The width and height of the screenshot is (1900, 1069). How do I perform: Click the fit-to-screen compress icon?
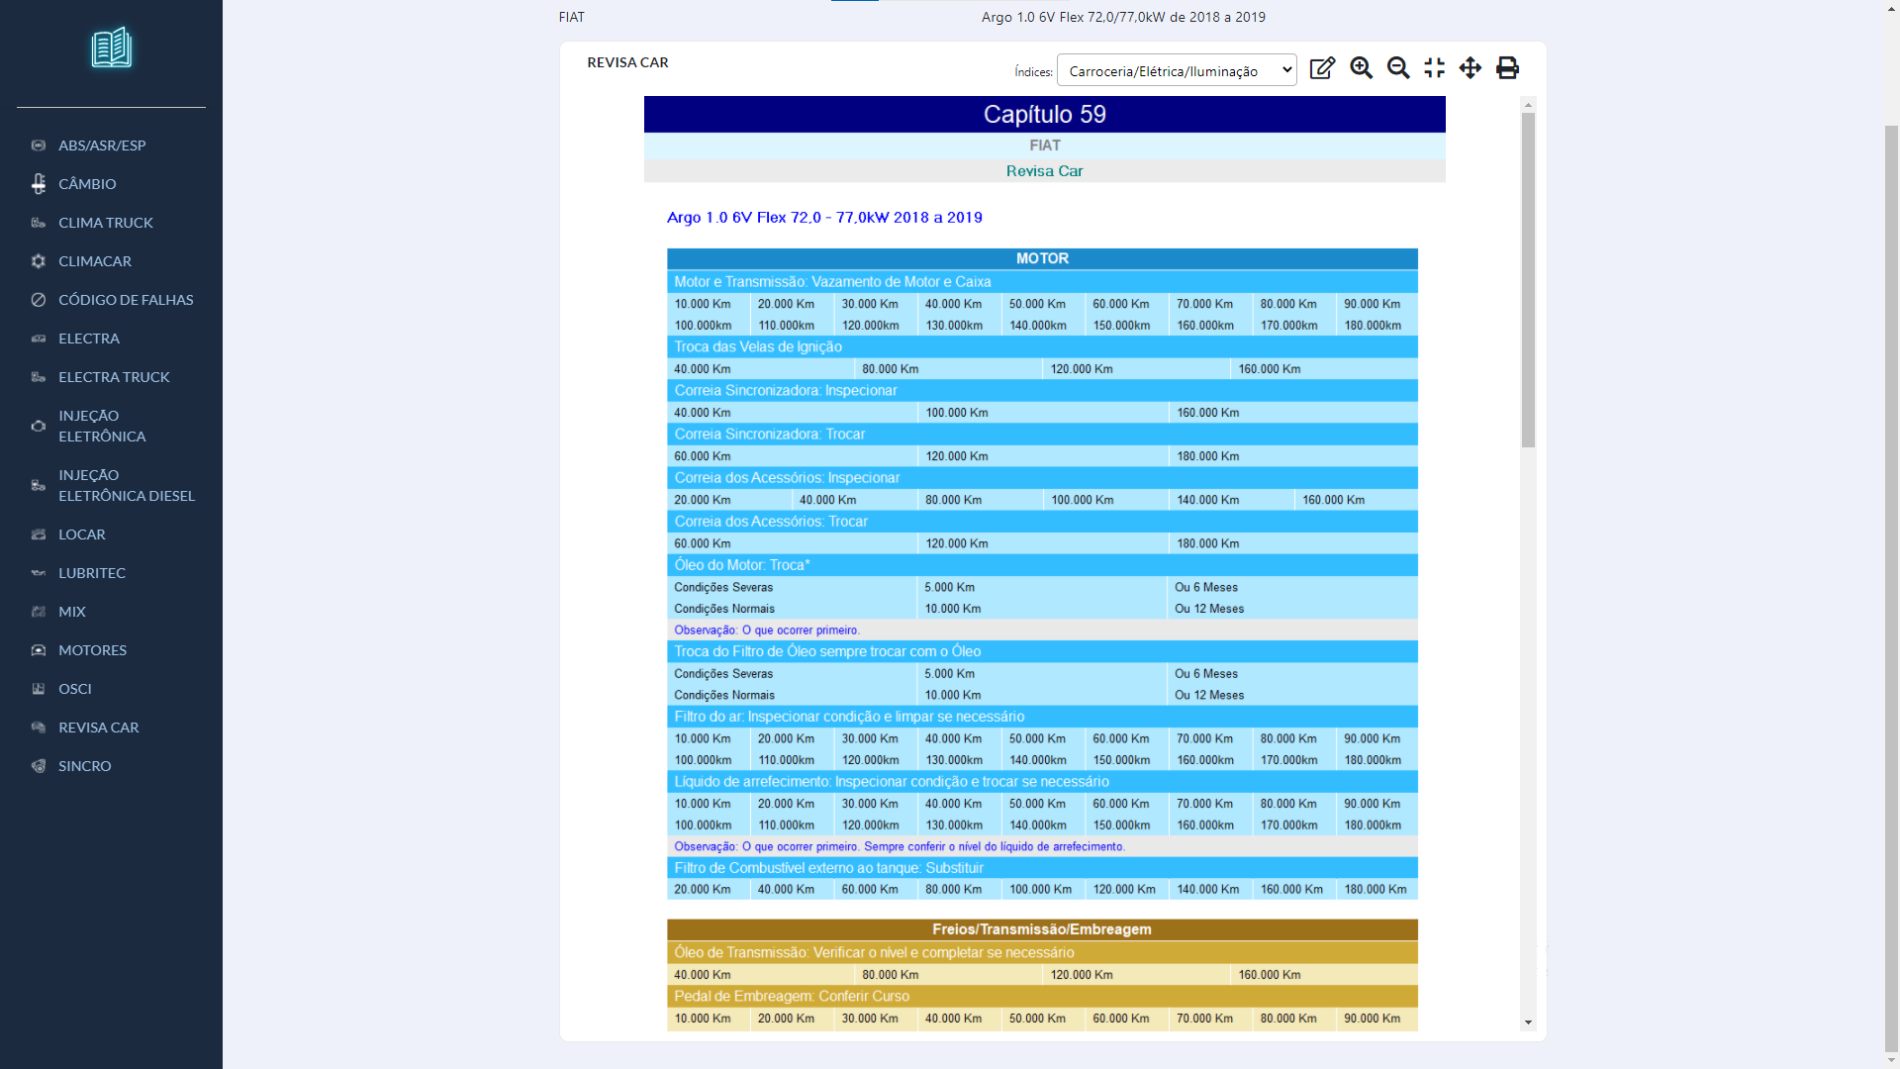click(x=1434, y=68)
